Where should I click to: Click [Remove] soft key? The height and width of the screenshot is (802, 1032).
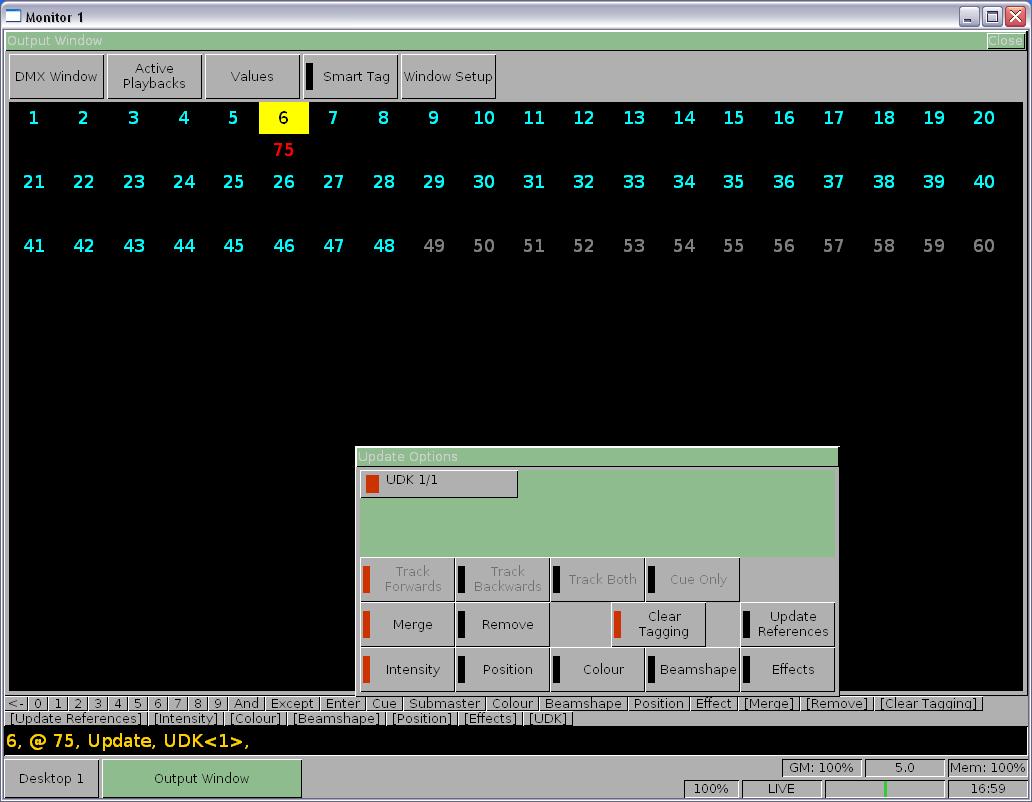[837, 703]
